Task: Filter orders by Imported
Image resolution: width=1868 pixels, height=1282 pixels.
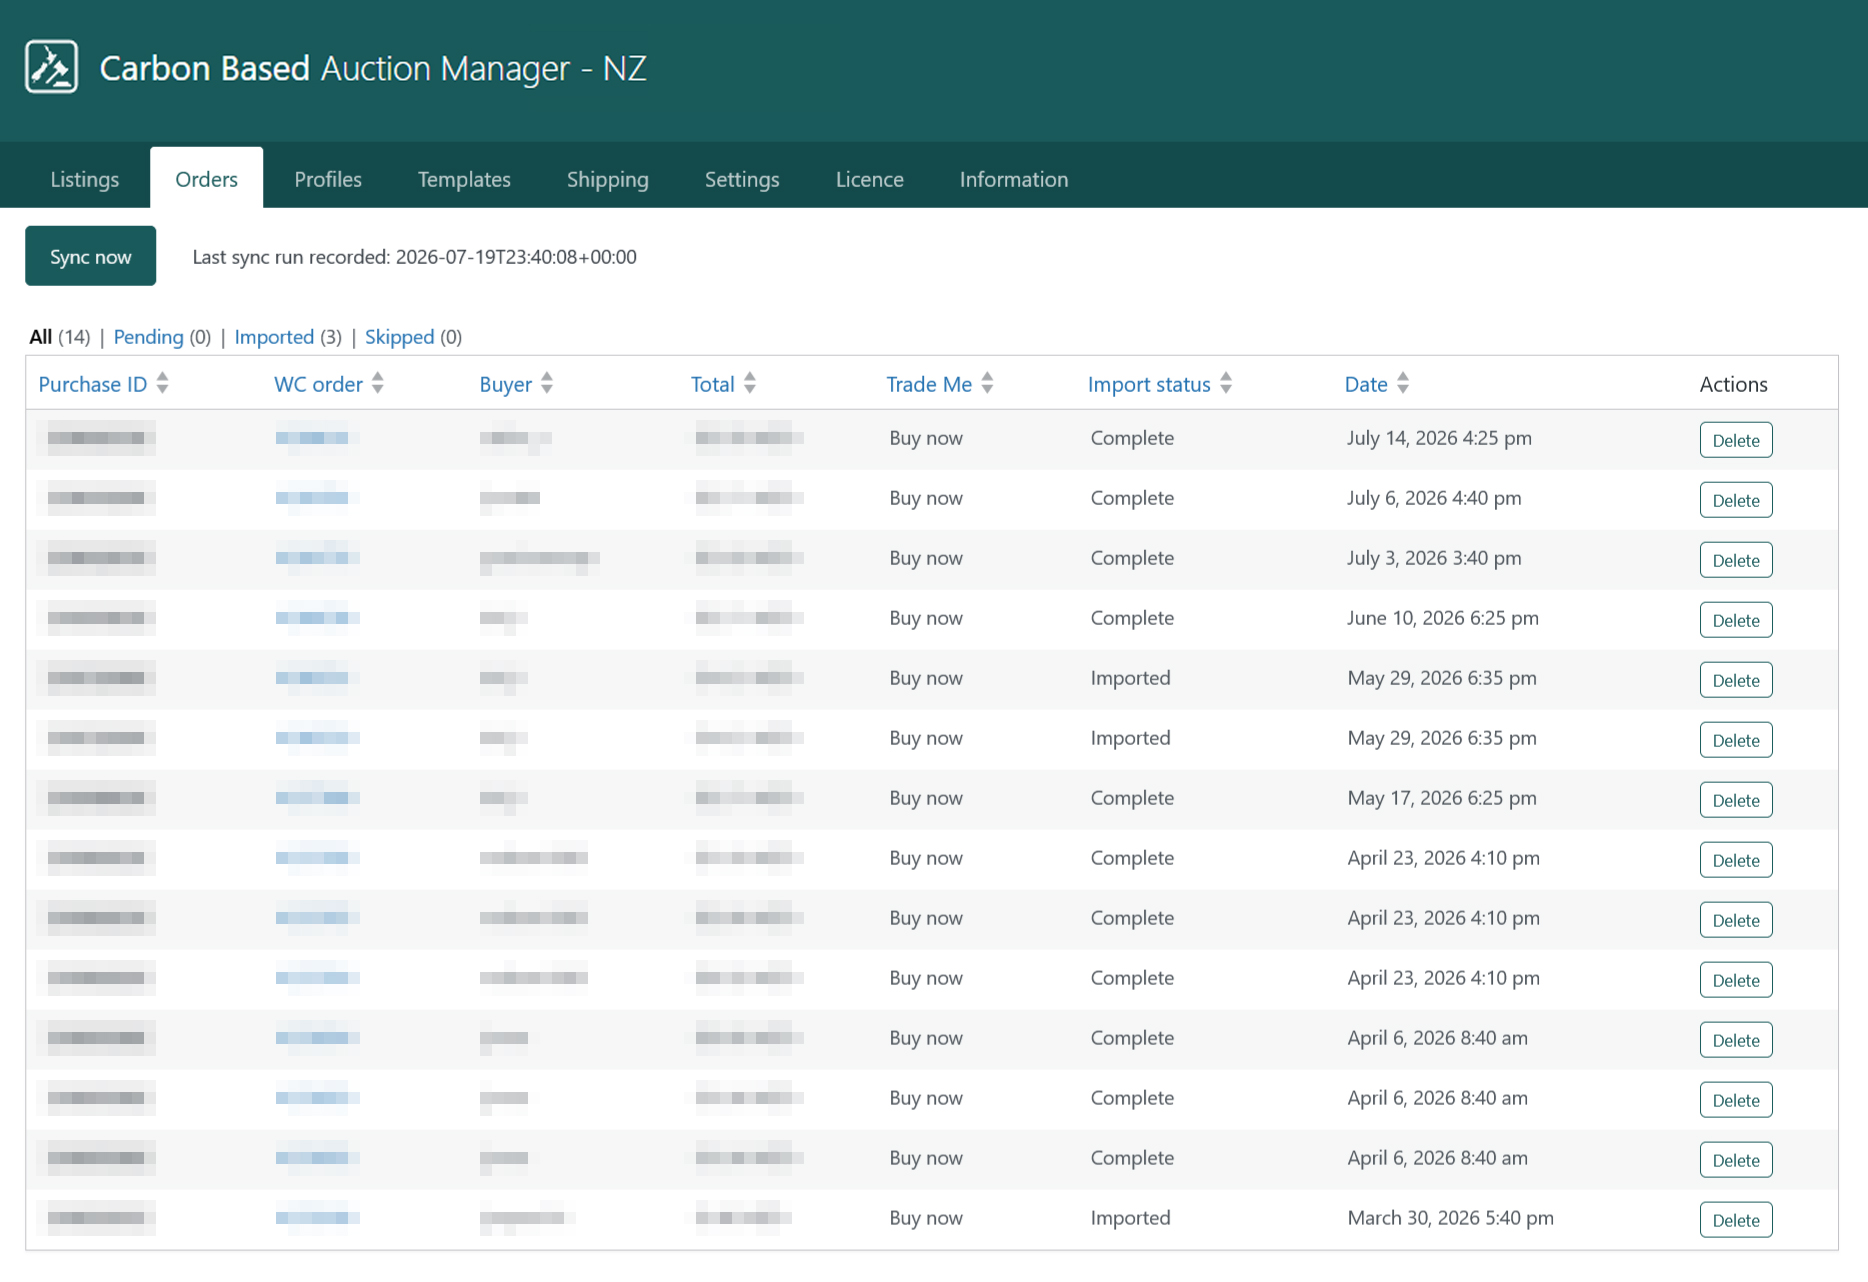Action: 274,337
